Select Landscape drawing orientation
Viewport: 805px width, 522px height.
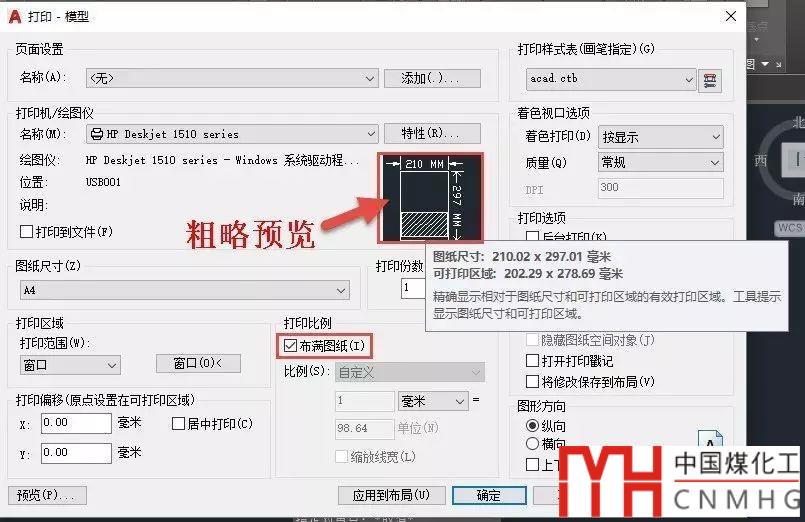[532, 443]
